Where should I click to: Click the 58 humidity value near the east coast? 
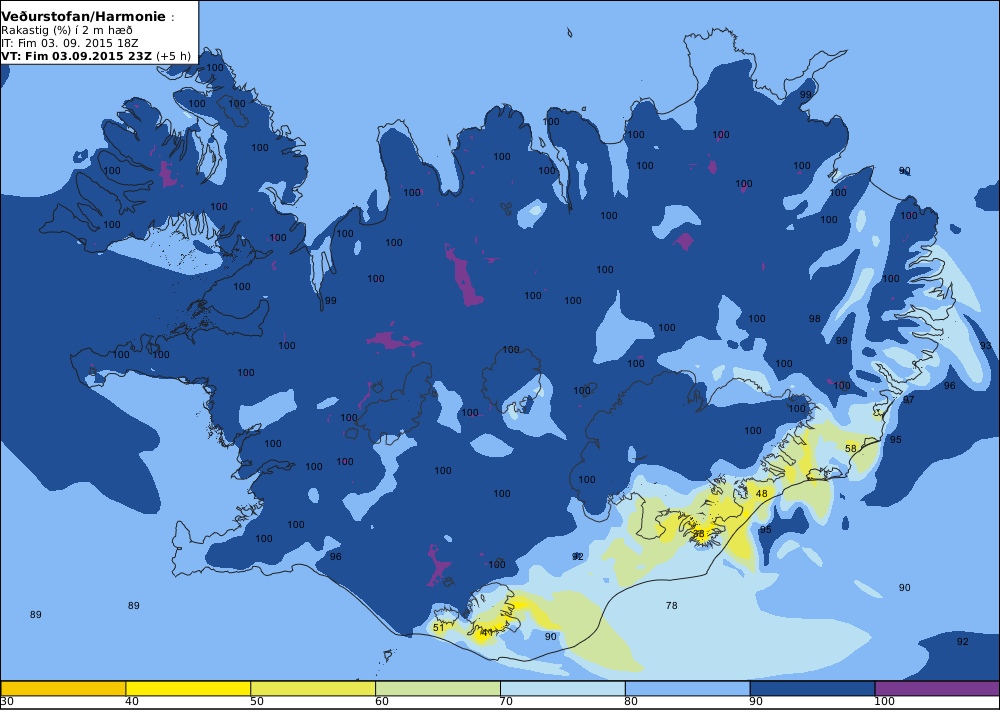click(x=851, y=448)
